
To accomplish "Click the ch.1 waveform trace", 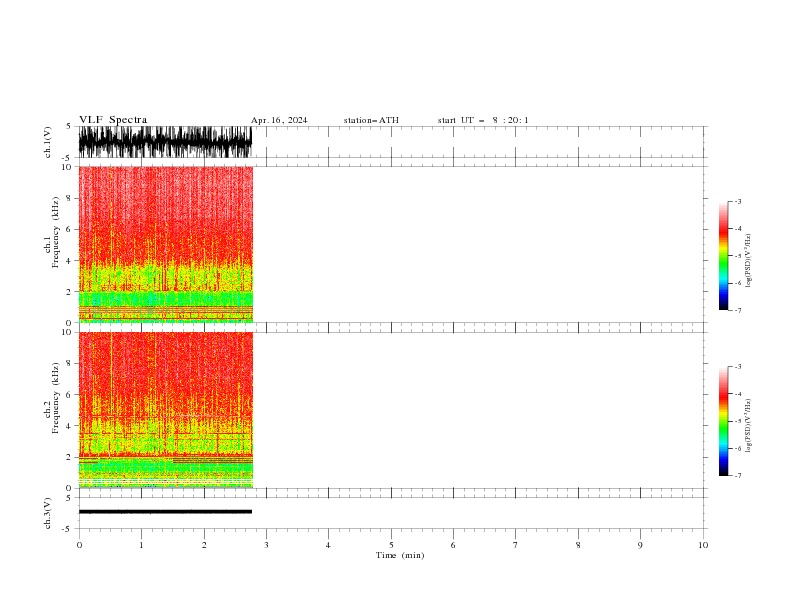I will click(x=165, y=142).
